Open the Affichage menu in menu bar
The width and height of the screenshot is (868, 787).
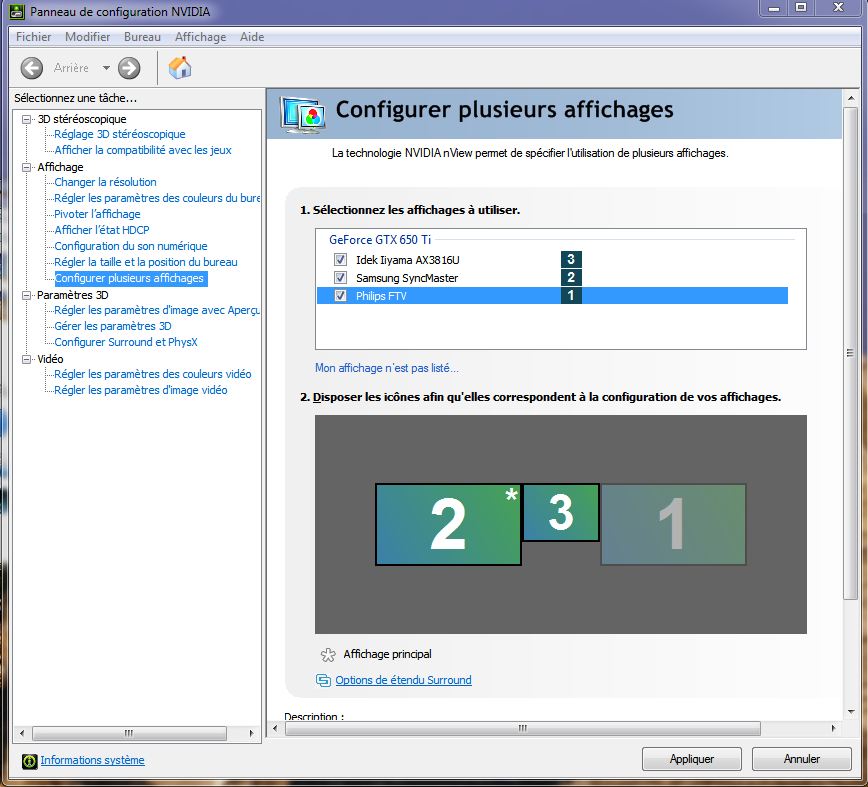click(x=200, y=37)
